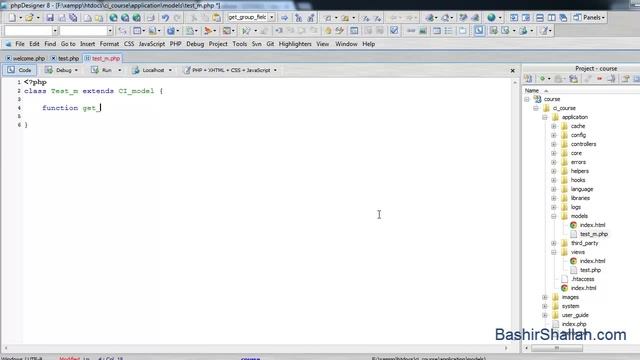This screenshot has height=360, width=640.
Task: Collapse the views folder
Action: (x=554, y=252)
